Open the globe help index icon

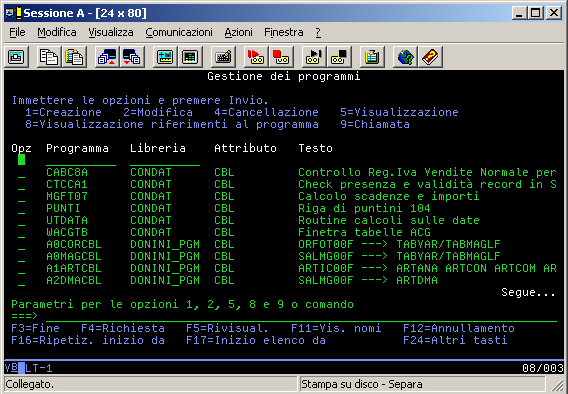405,57
